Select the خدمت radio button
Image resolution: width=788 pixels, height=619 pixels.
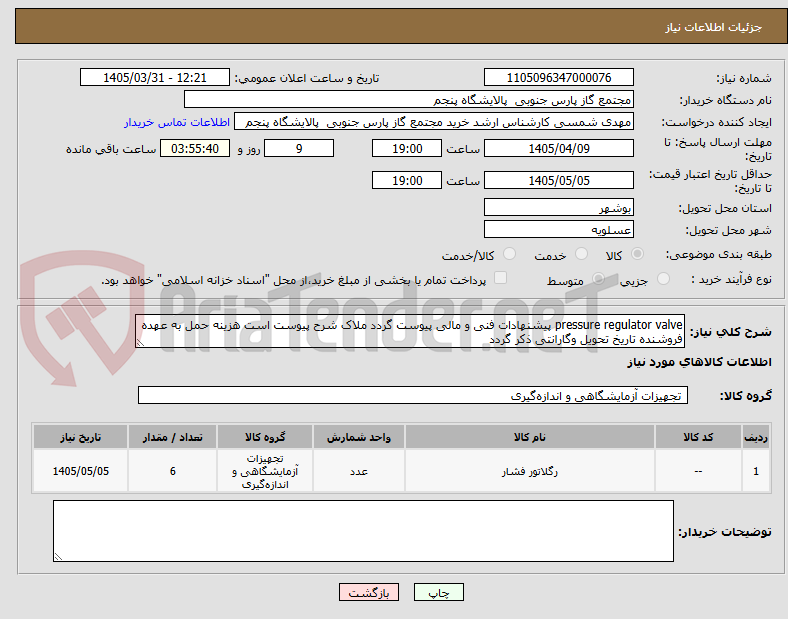(x=581, y=254)
